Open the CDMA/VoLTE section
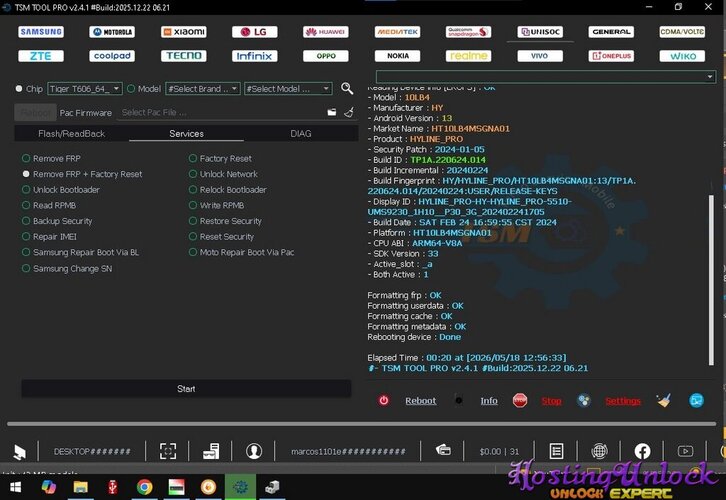Image resolution: width=726 pixels, height=500 pixels. tap(682, 31)
